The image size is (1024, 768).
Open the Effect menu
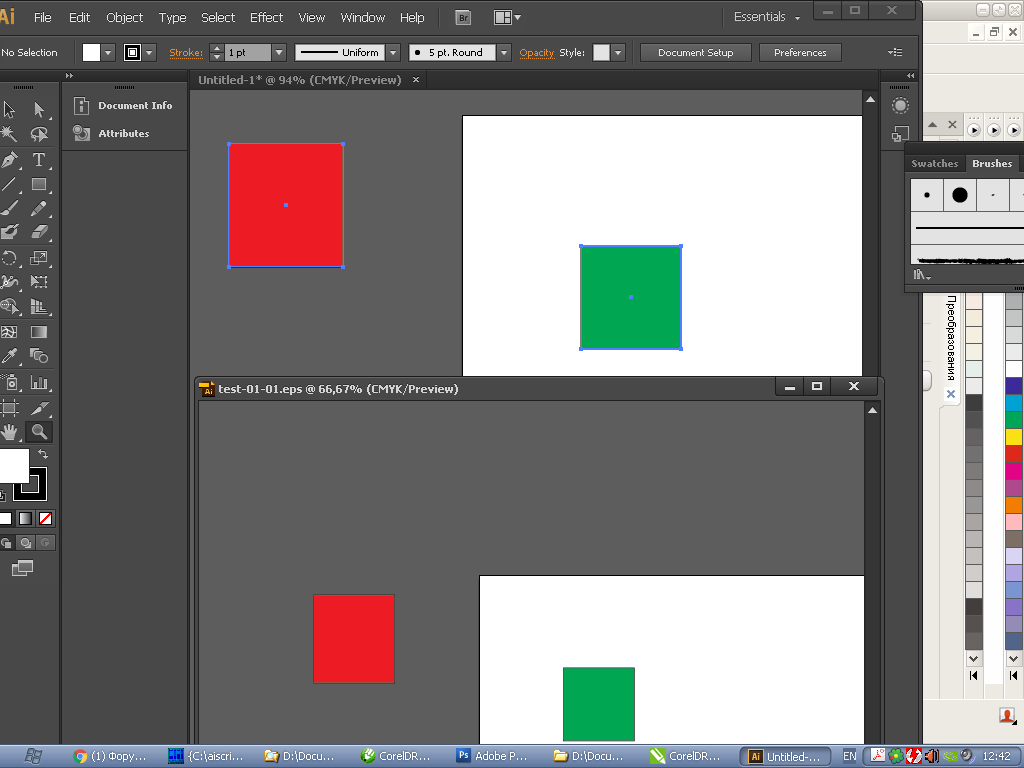pos(266,17)
